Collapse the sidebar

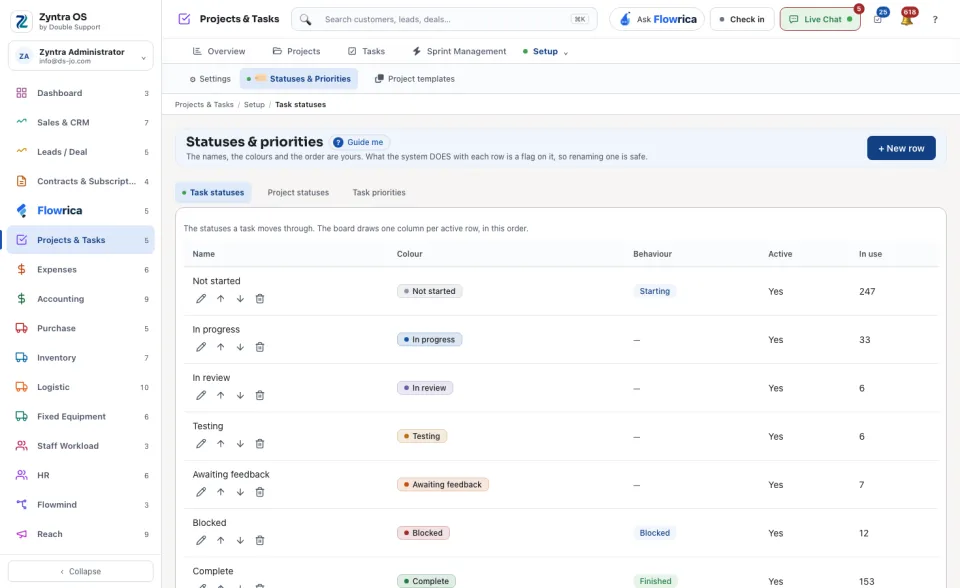[x=81, y=571]
